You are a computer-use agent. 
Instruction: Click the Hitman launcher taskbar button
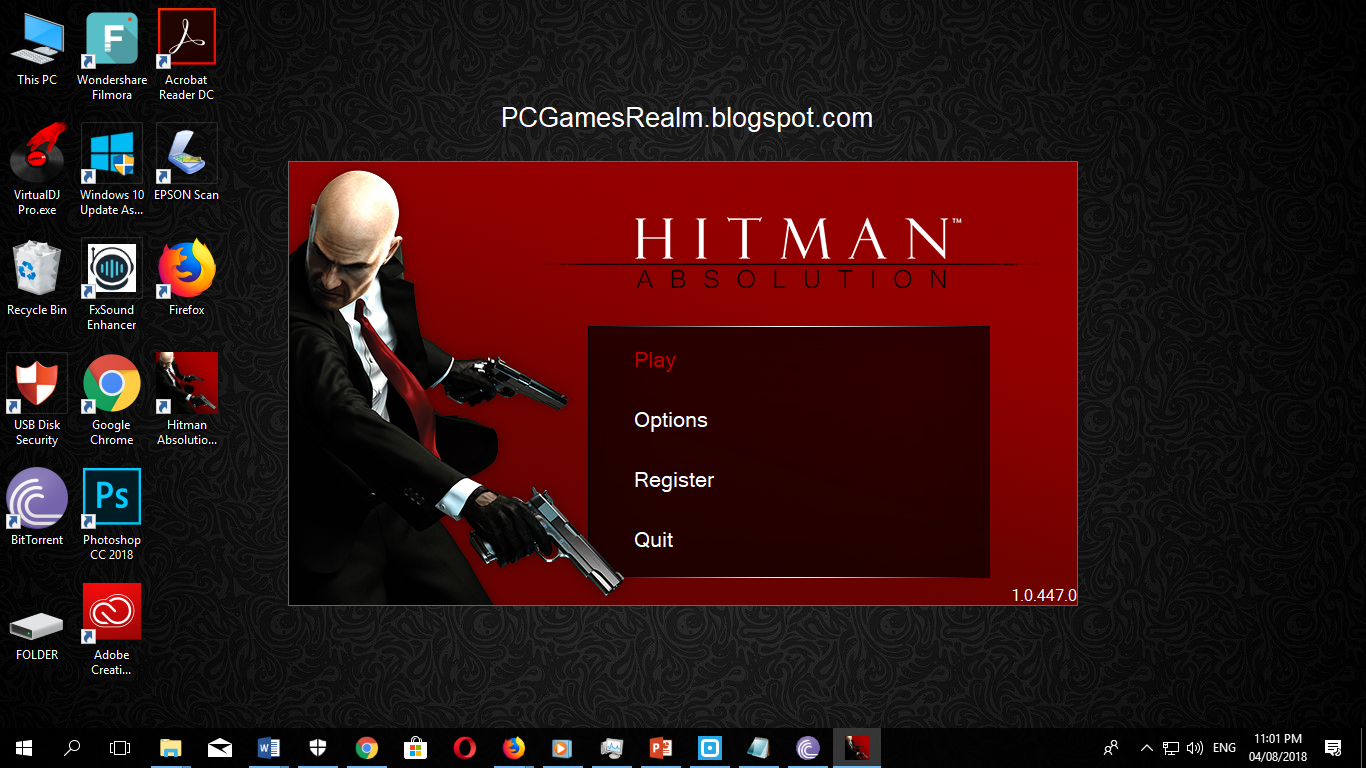(857, 747)
